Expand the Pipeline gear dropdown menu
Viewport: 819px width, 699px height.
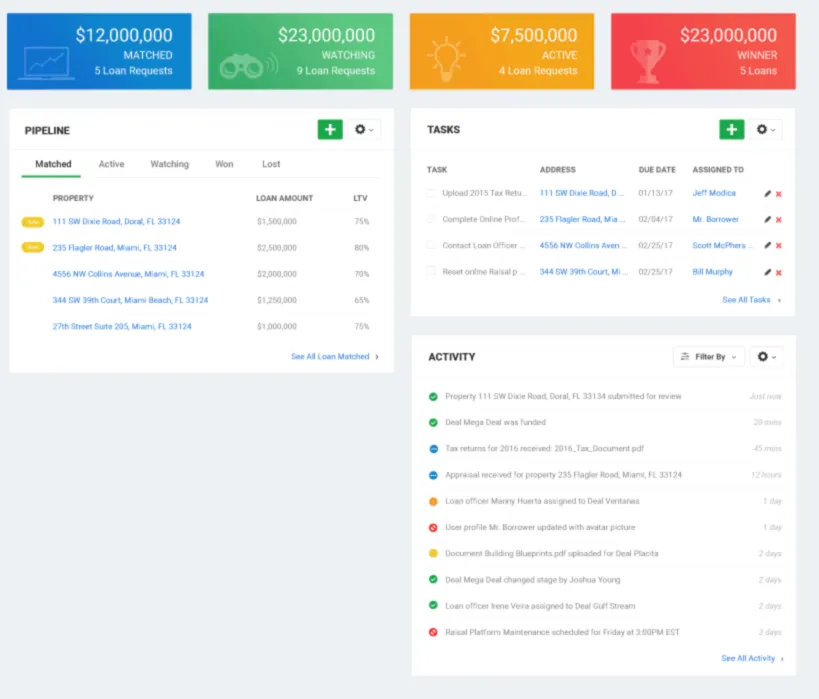(364, 129)
